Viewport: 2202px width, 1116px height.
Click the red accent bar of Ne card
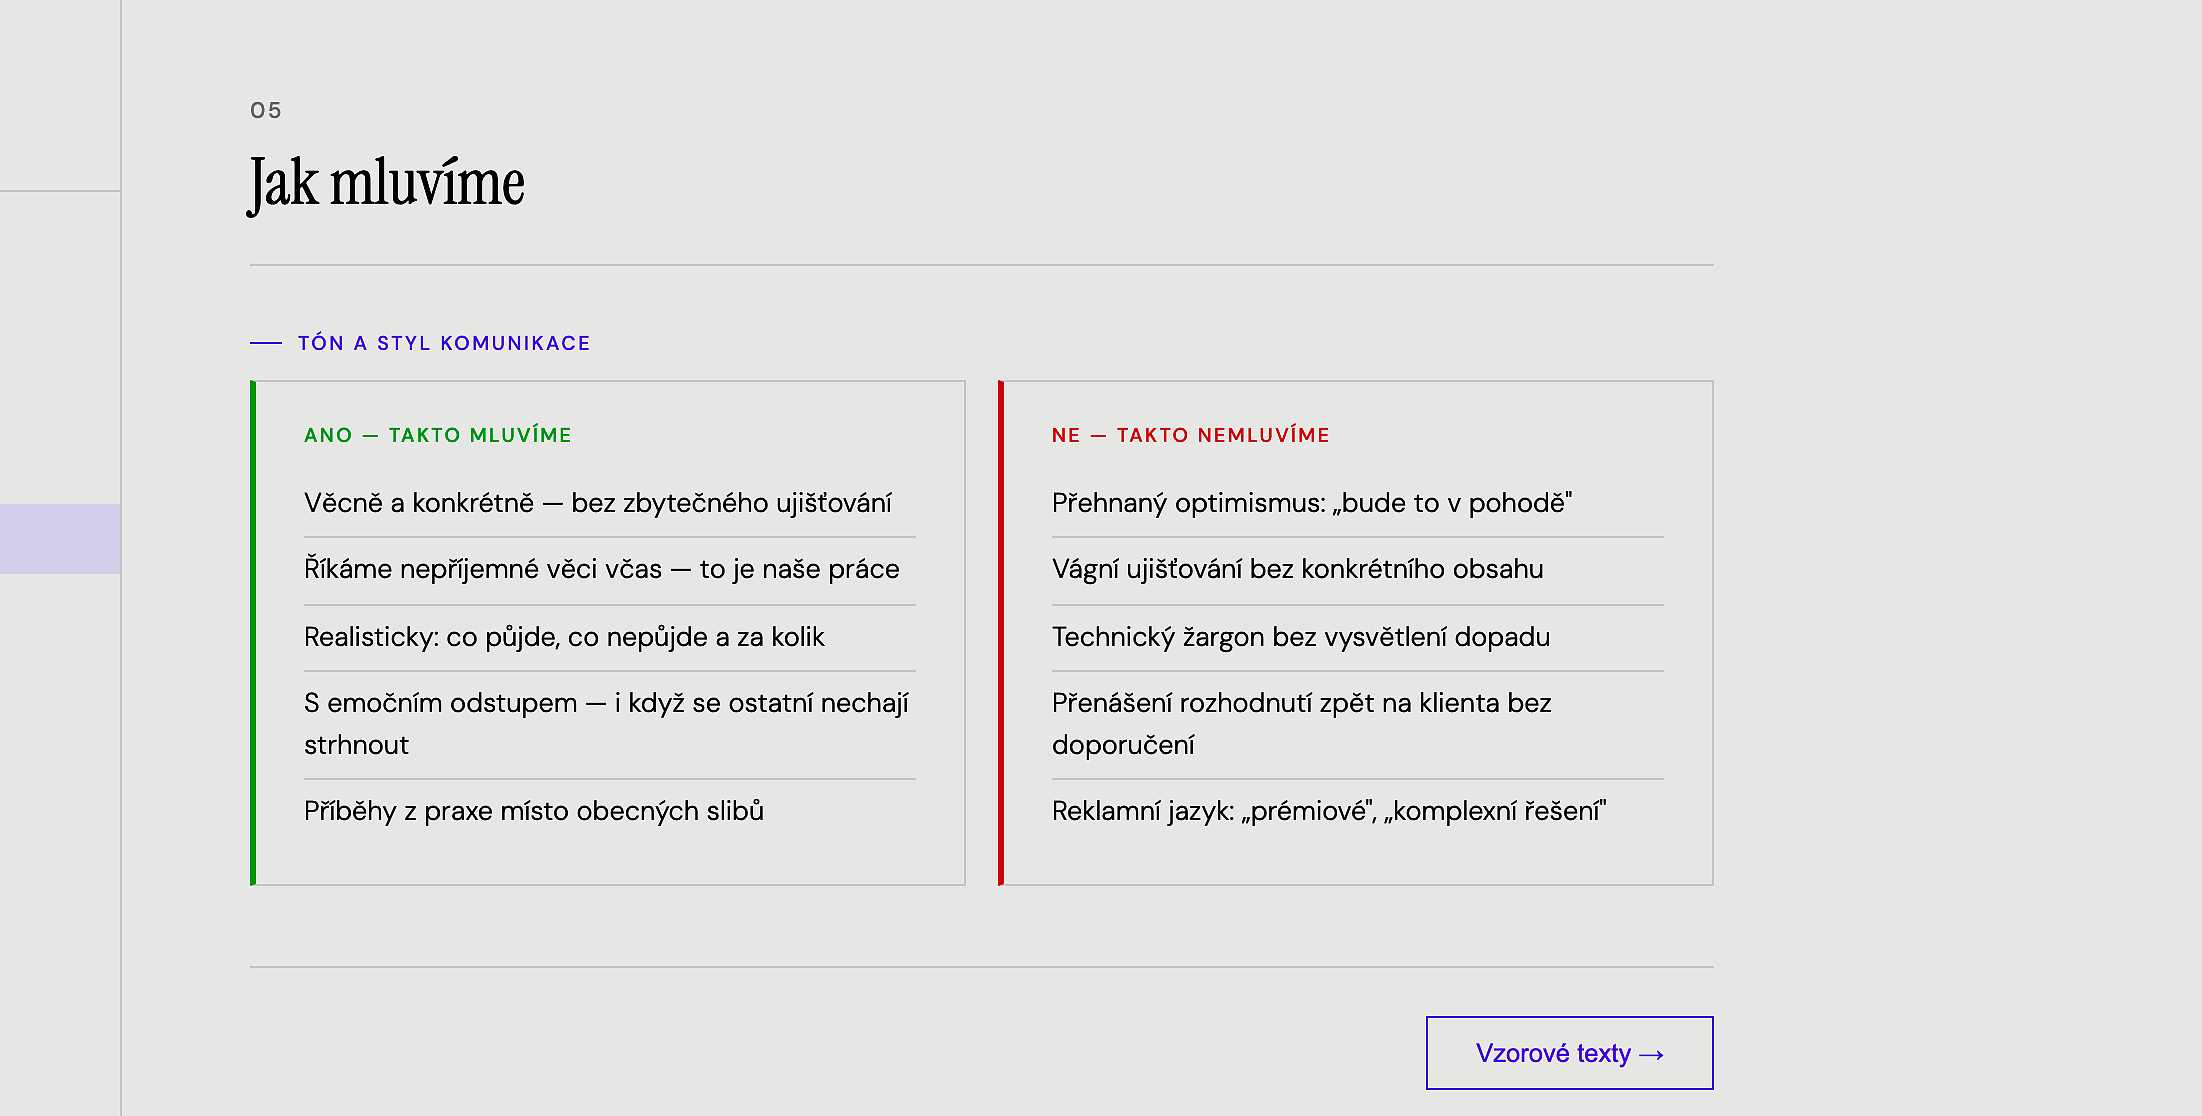(1001, 632)
